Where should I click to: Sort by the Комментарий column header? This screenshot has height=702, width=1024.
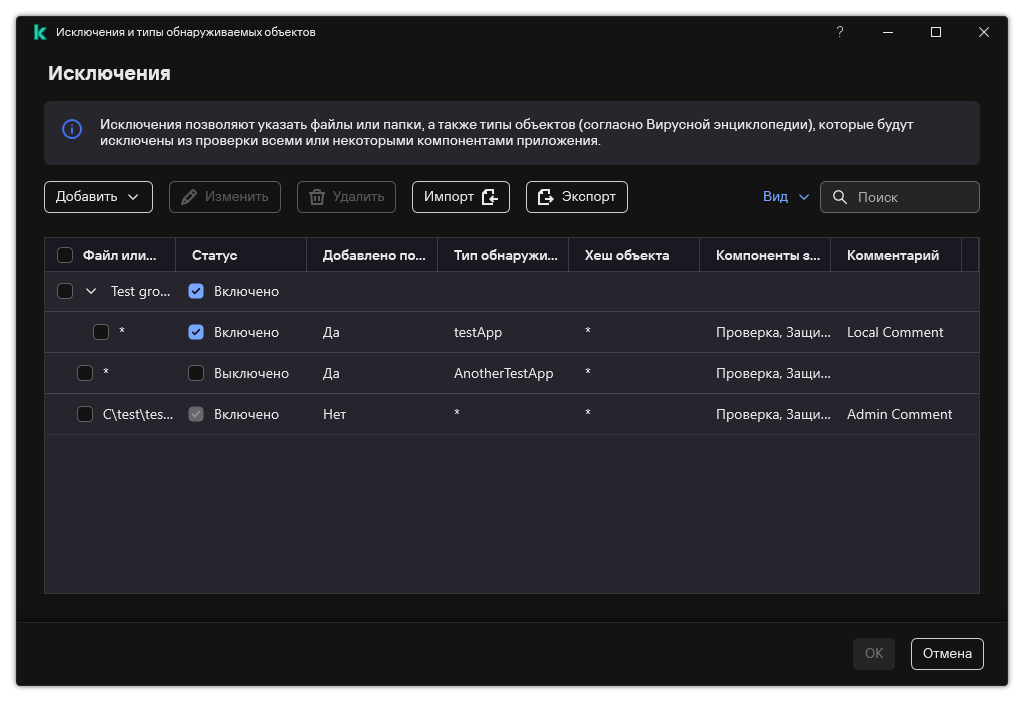(x=892, y=255)
